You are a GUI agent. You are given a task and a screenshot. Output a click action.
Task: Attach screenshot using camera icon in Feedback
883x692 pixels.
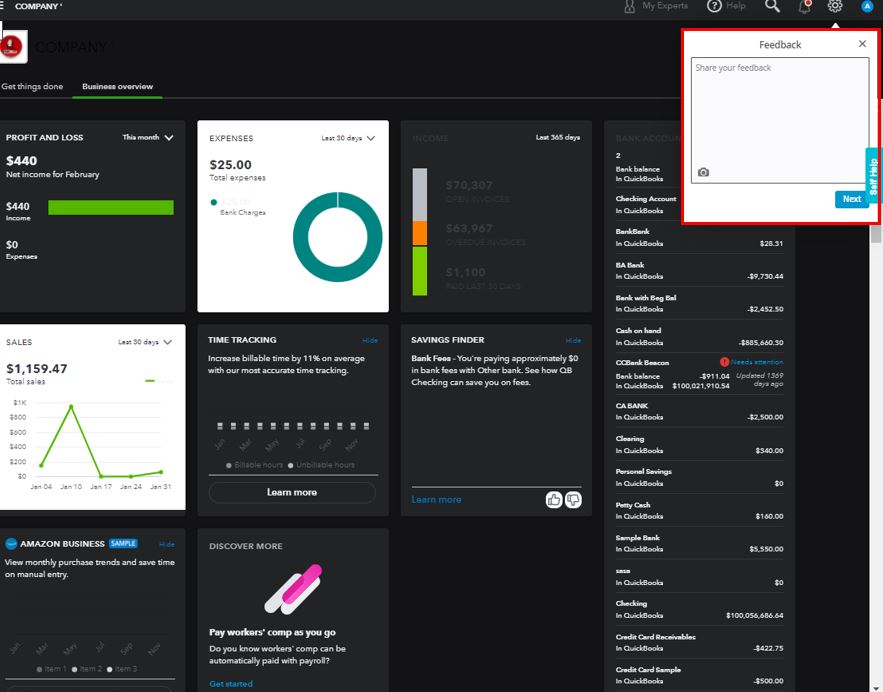tap(703, 173)
